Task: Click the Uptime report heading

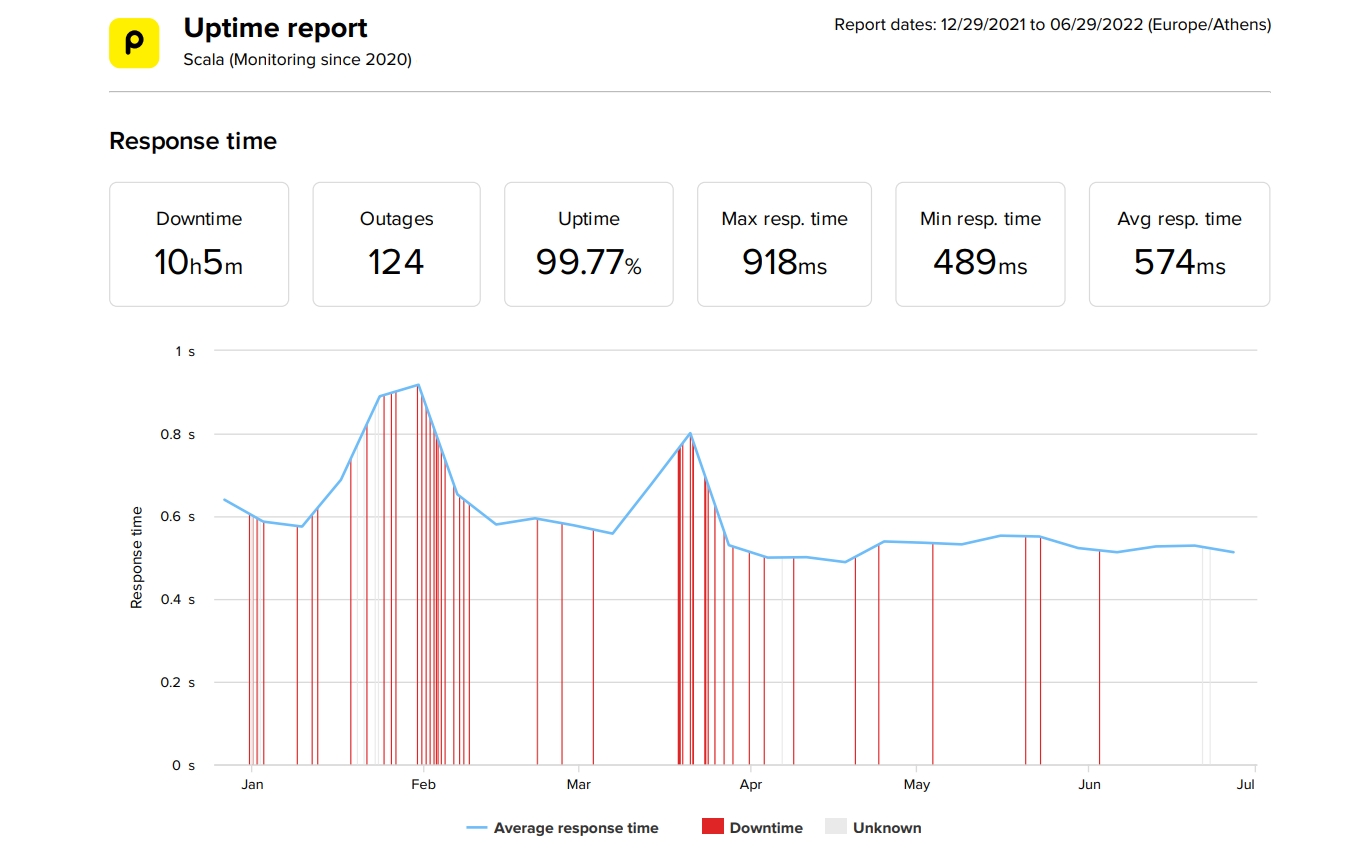Action: [x=276, y=28]
